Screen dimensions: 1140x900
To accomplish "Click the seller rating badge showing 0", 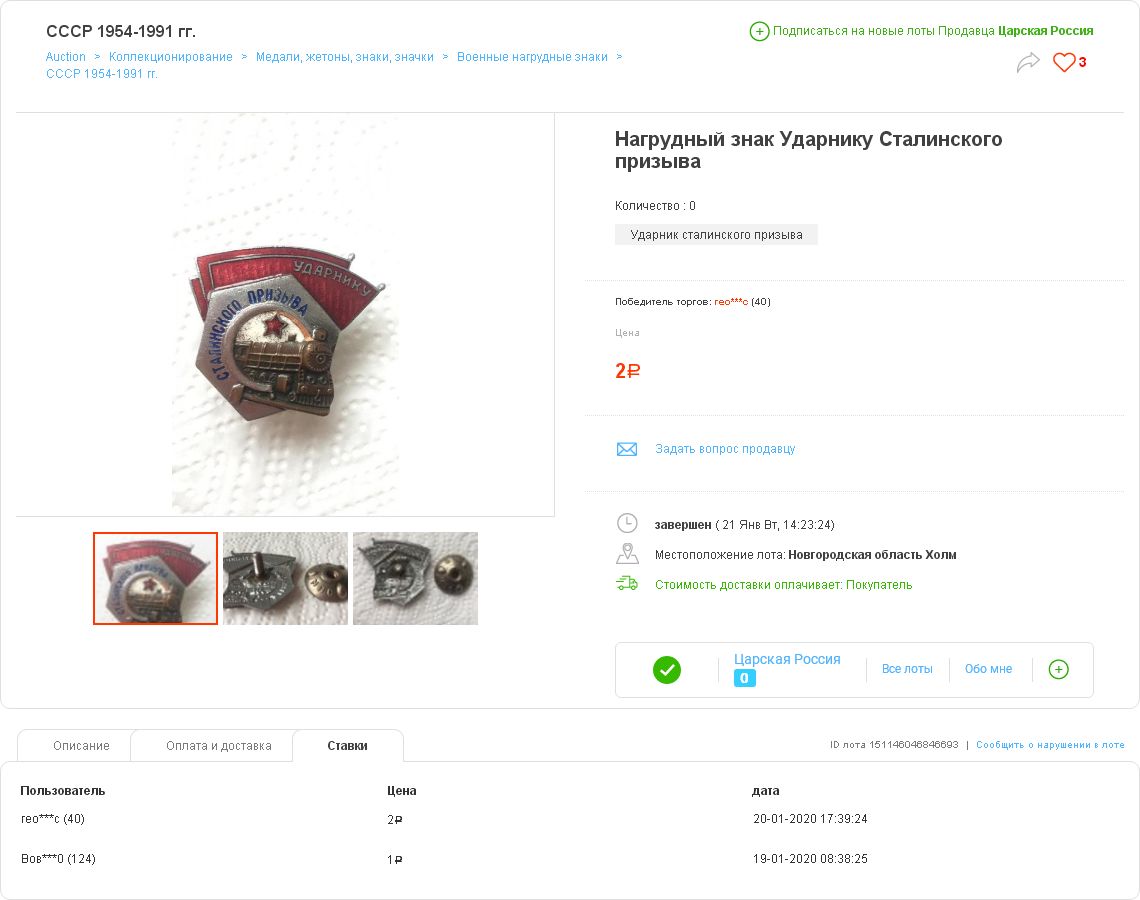I will [x=744, y=678].
